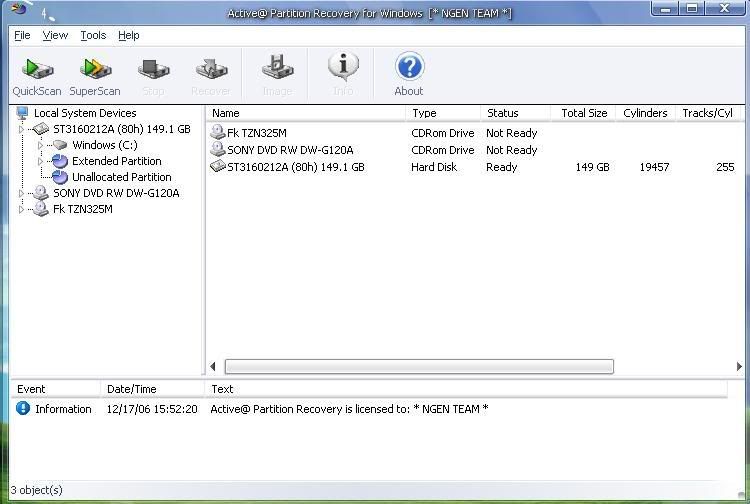Click the Unallocated Partition pie icon
Image resolution: width=750 pixels, height=504 pixels.
(x=60, y=177)
